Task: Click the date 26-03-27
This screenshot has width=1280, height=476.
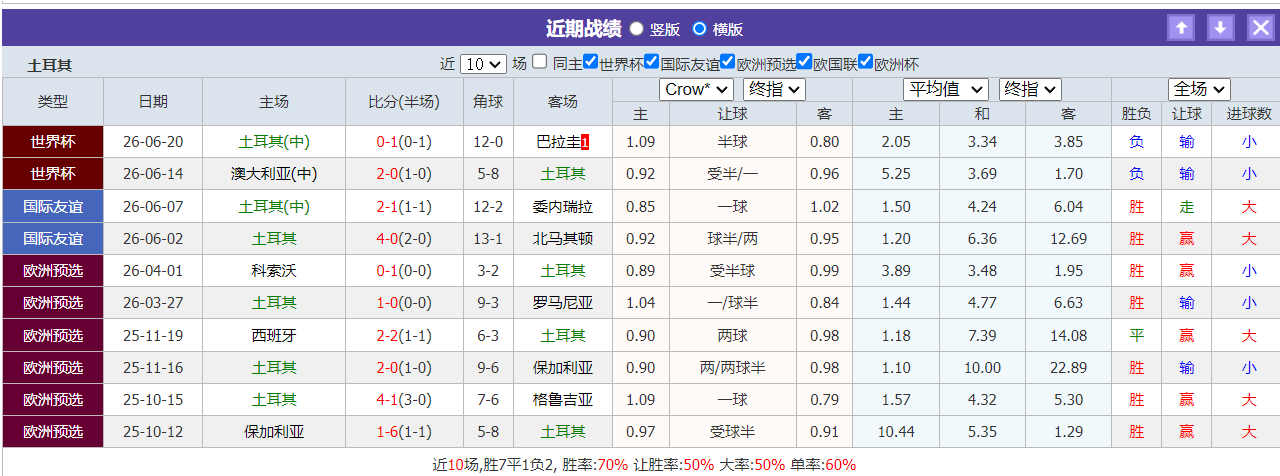Action: coord(153,303)
